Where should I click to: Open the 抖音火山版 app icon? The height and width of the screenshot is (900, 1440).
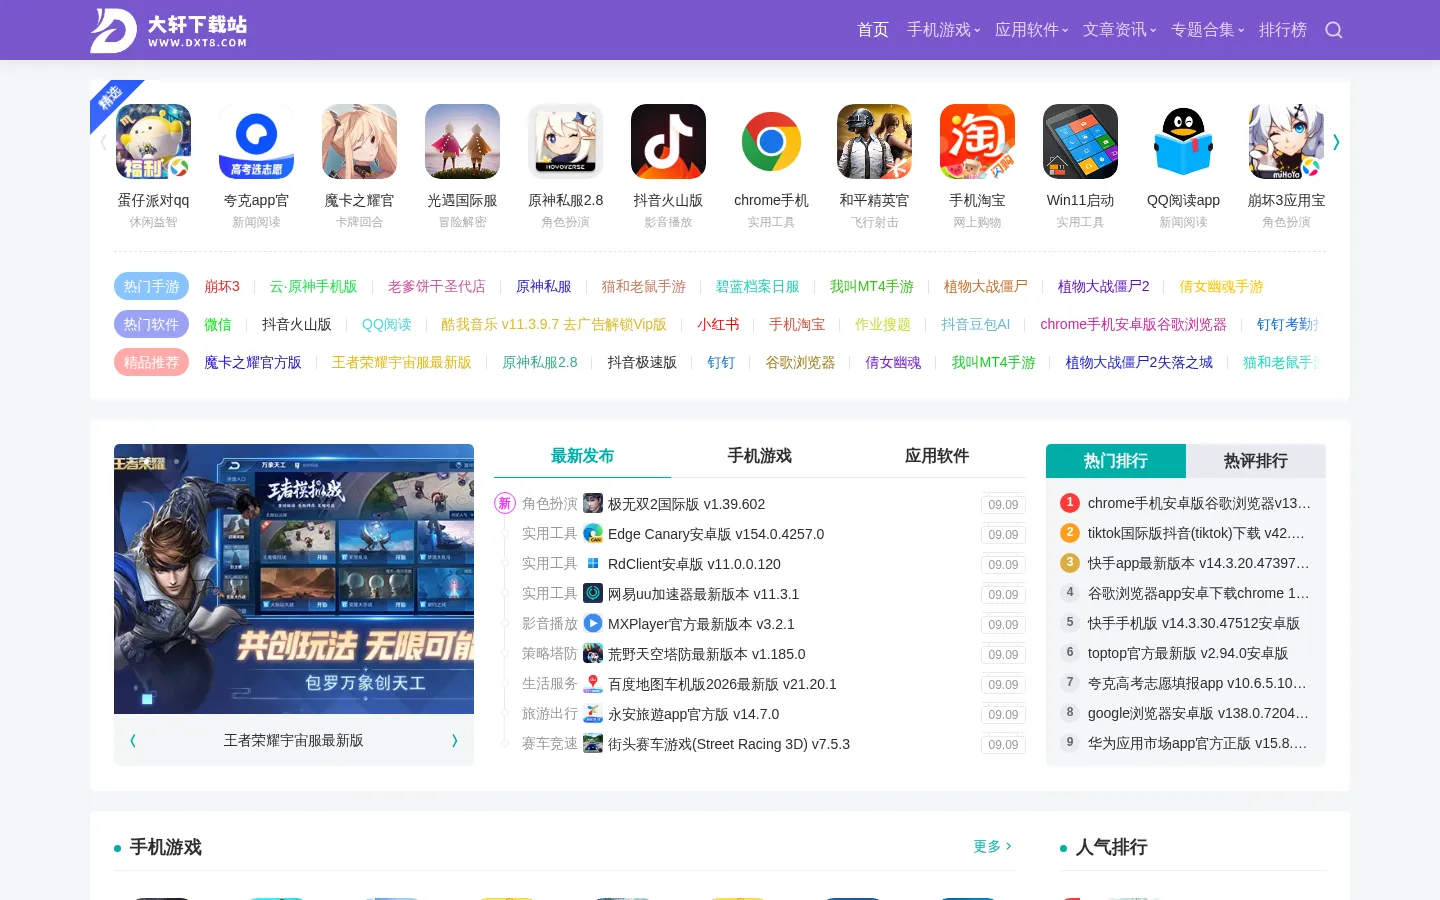tap(668, 142)
